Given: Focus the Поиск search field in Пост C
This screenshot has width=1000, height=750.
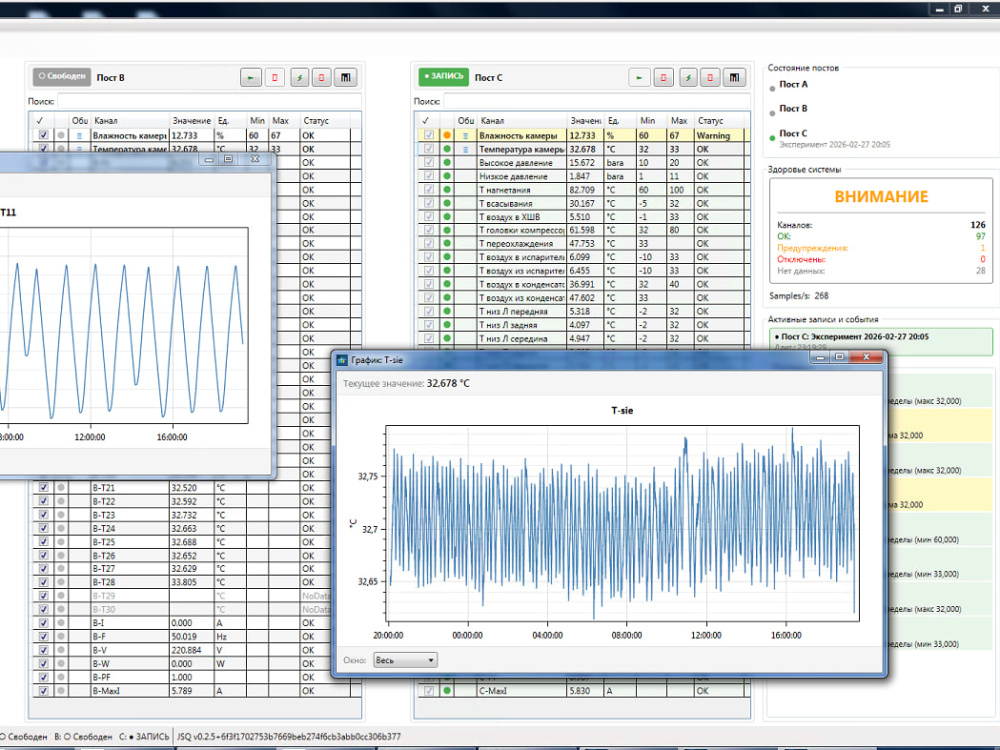Looking at the screenshot, I should tap(595, 101).
